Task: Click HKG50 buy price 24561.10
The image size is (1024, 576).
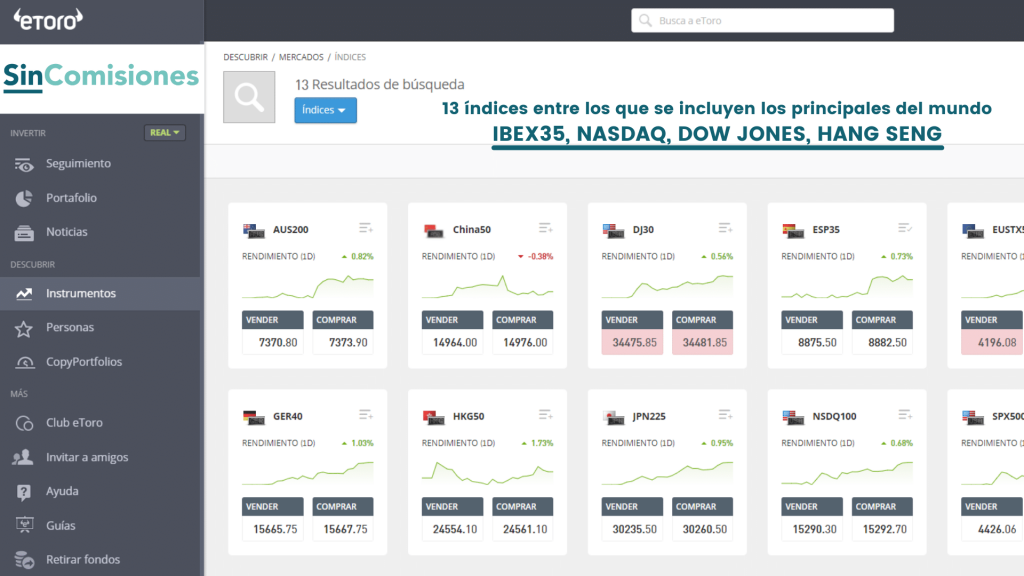Action: (x=522, y=529)
